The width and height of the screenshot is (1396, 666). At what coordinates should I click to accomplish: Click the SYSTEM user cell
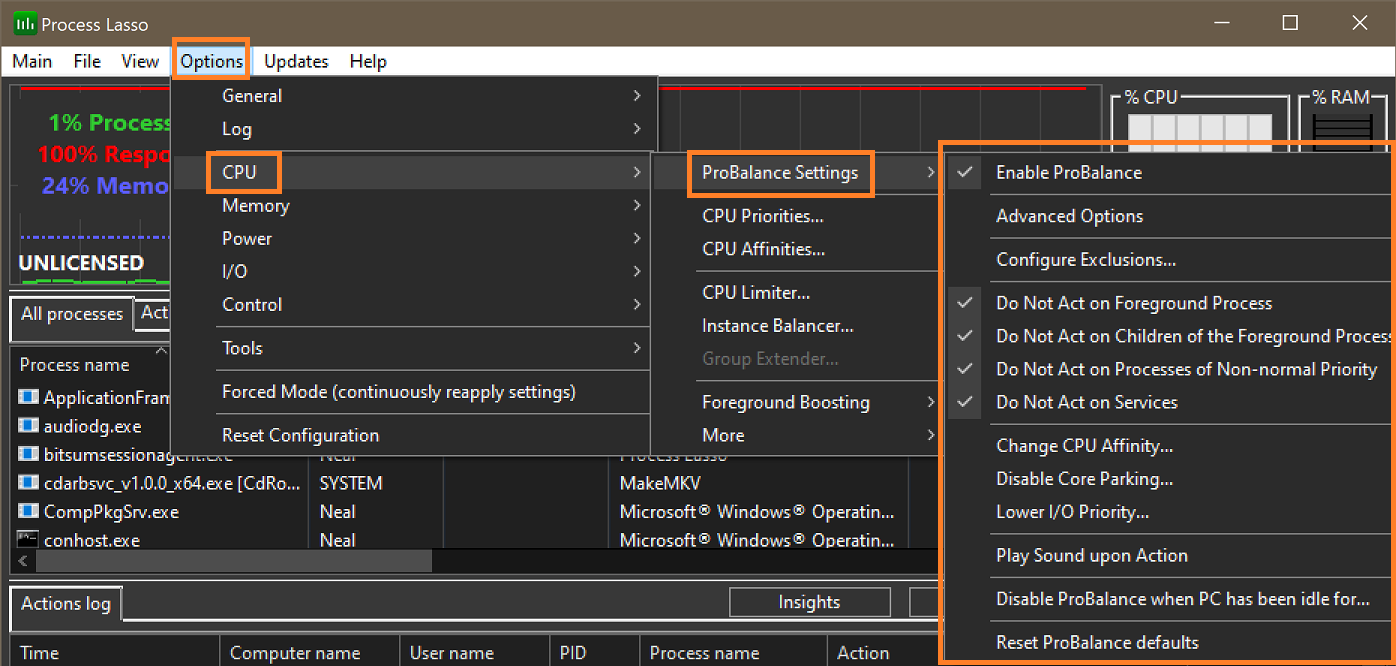351,483
